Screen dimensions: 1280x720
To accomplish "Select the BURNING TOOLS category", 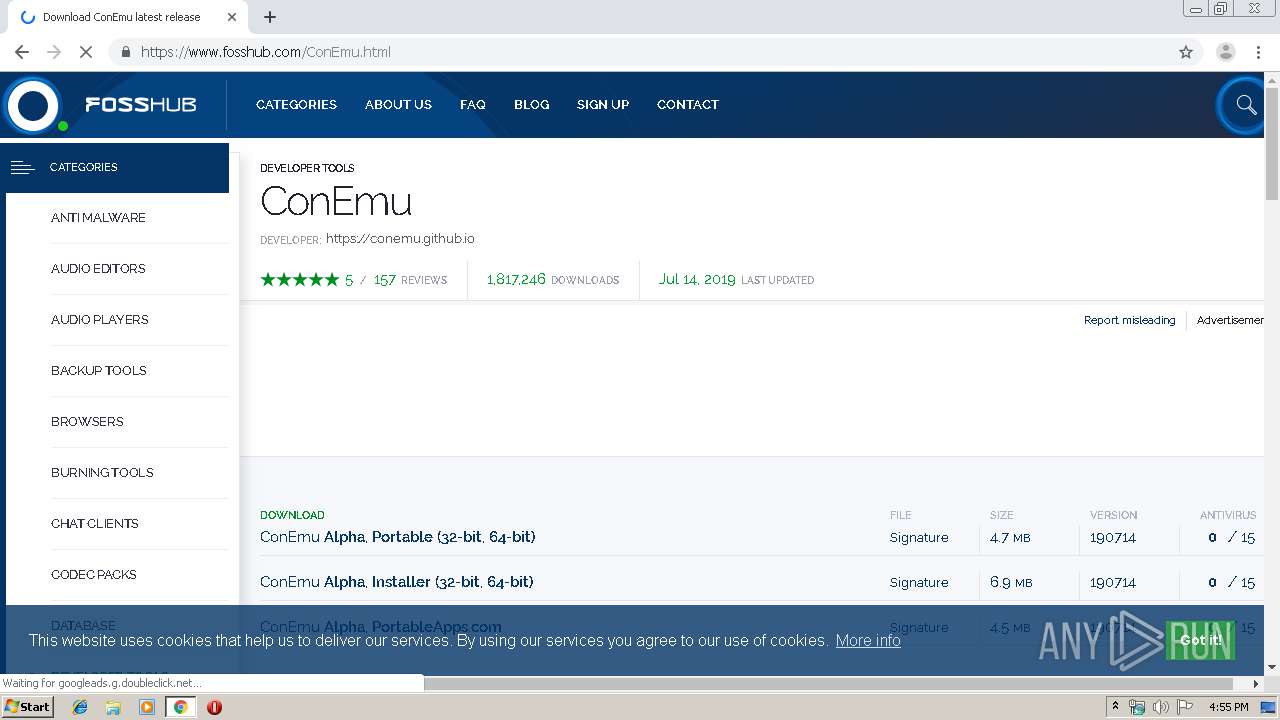I will tap(102, 472).
